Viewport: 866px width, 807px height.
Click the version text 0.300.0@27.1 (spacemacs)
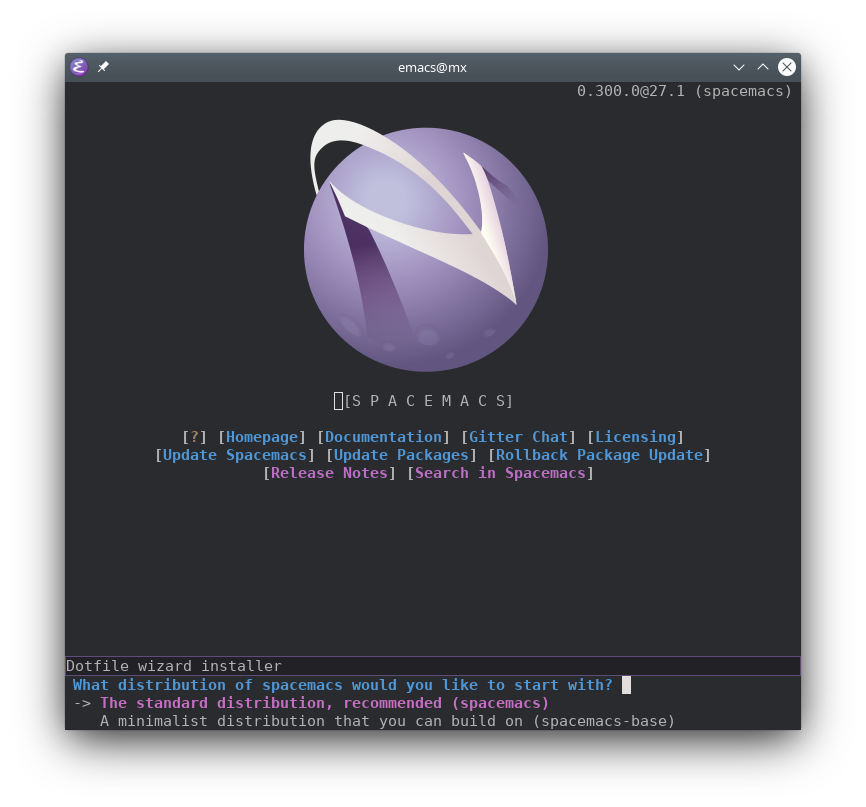click(684, 91)
